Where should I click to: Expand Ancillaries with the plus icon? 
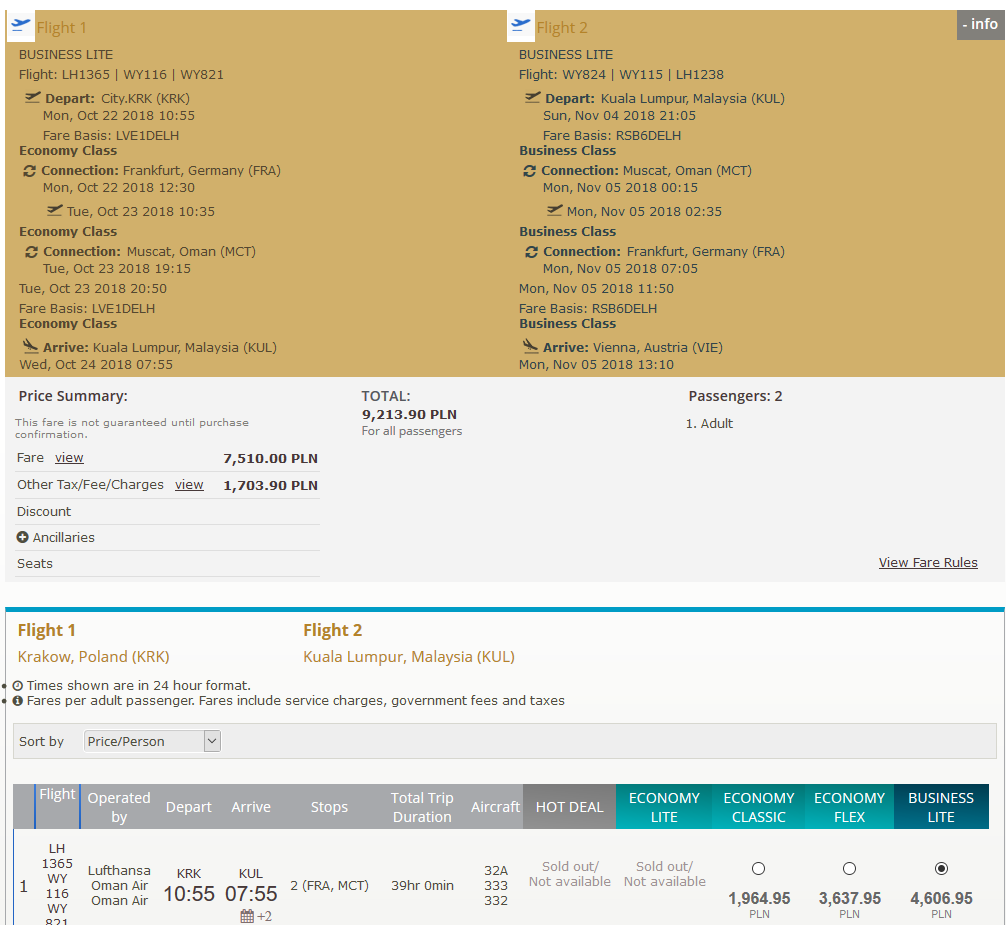(22, 537)
